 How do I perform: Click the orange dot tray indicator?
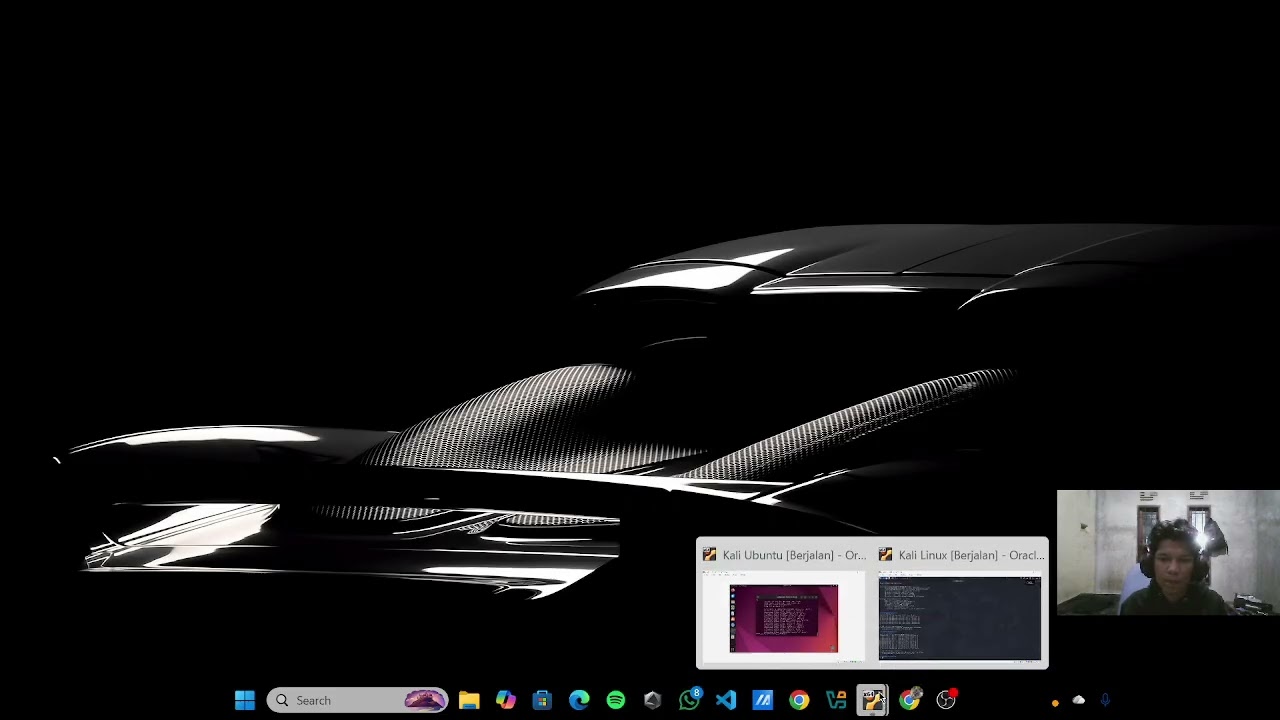[1055, 703]
